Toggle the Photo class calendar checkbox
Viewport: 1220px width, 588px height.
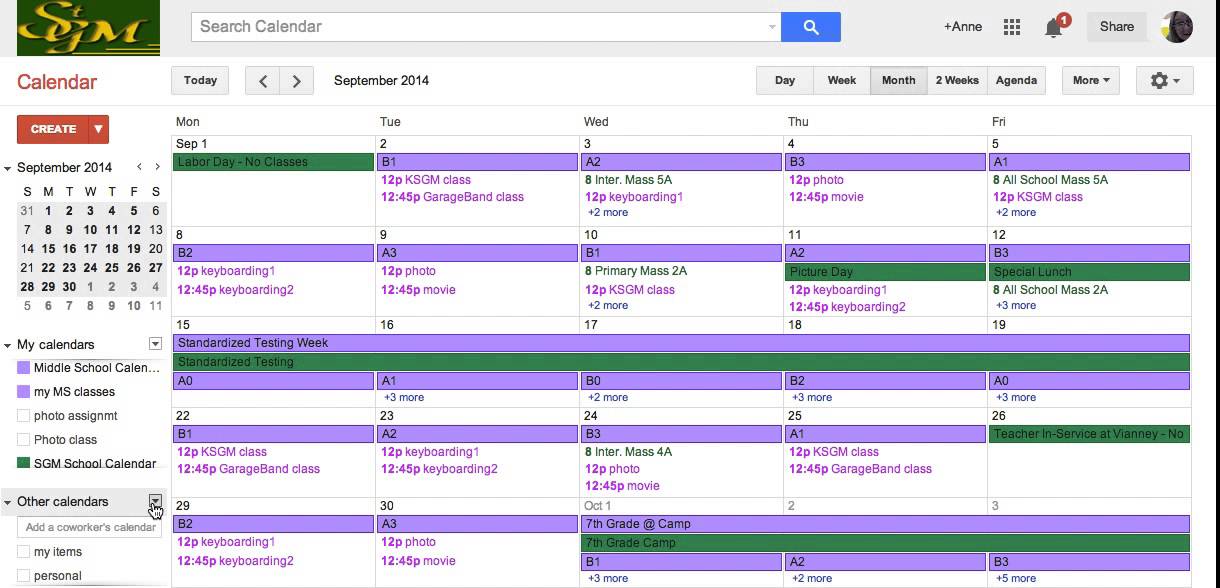(24, 440)
